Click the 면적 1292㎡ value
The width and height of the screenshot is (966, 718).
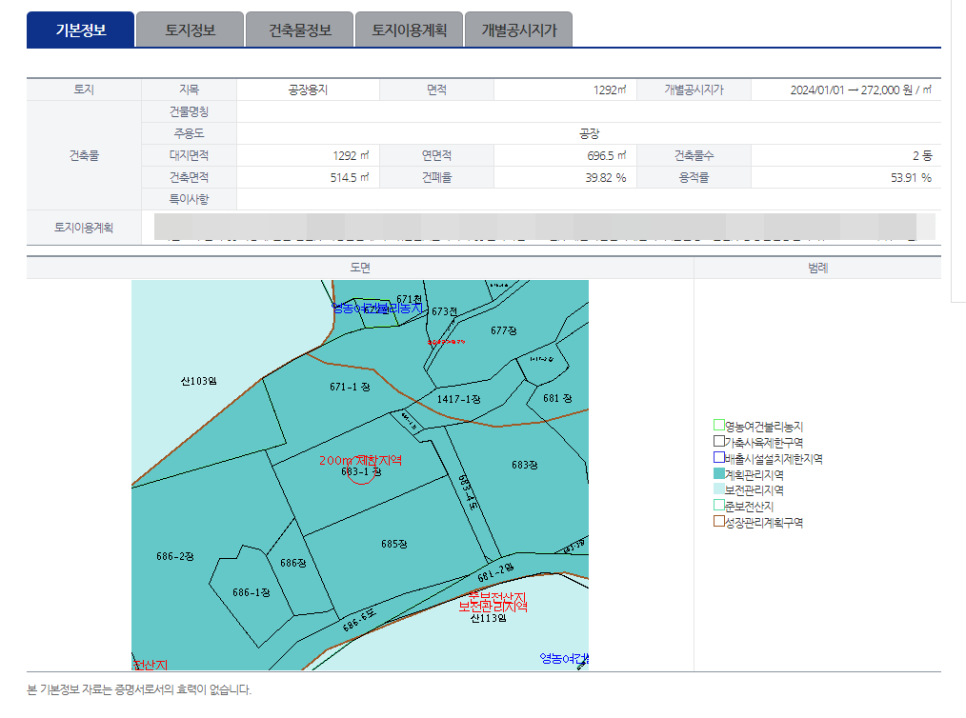coord(609,90)
